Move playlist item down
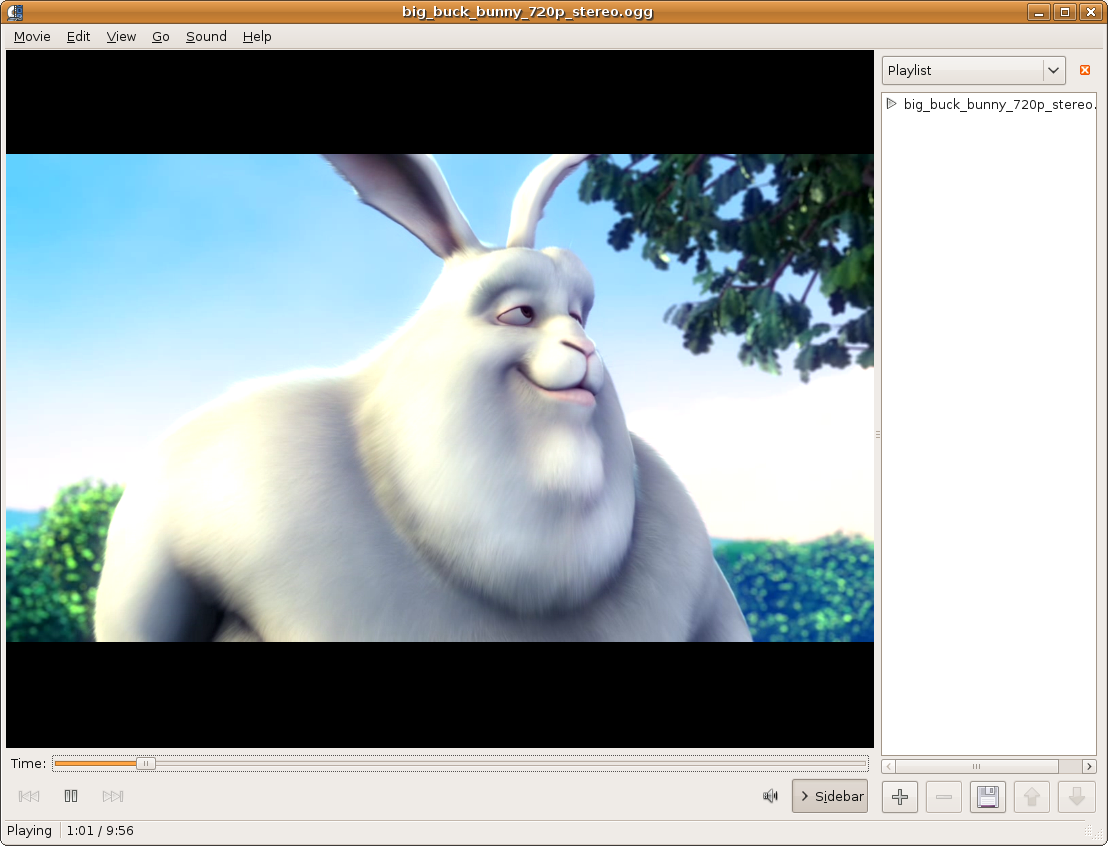This screenshot has height=846, width=1108. pos(1075,797)
